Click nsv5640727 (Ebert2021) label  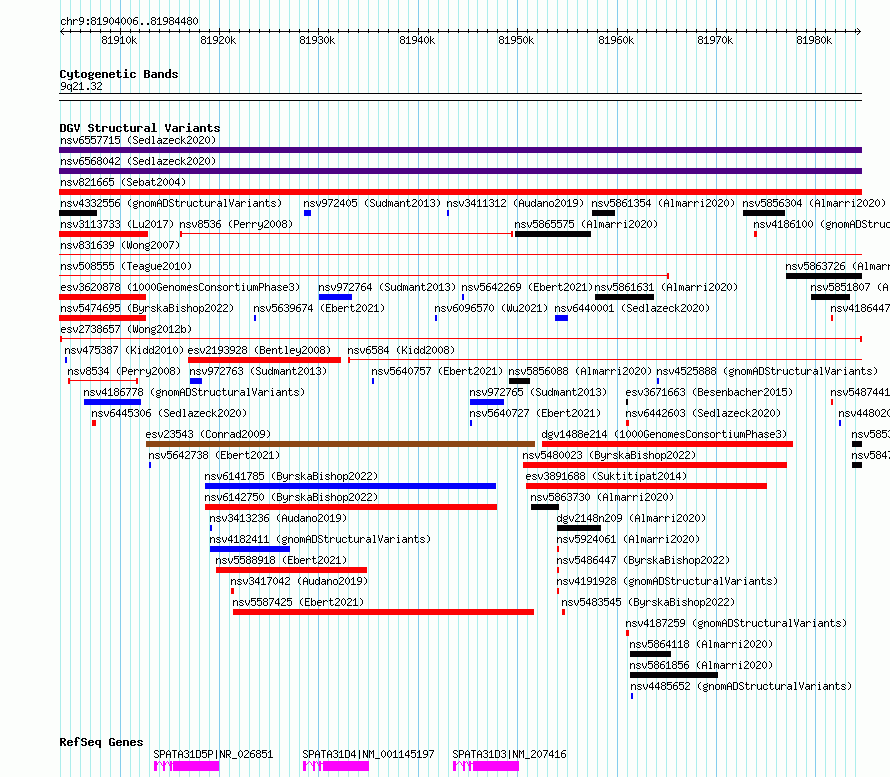coord(535,413)
